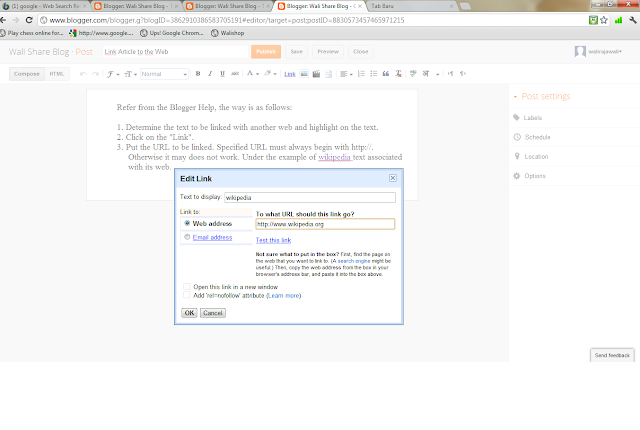Click the insert image icon
This screenshot has height=430, width=640.
coord(304,74)
